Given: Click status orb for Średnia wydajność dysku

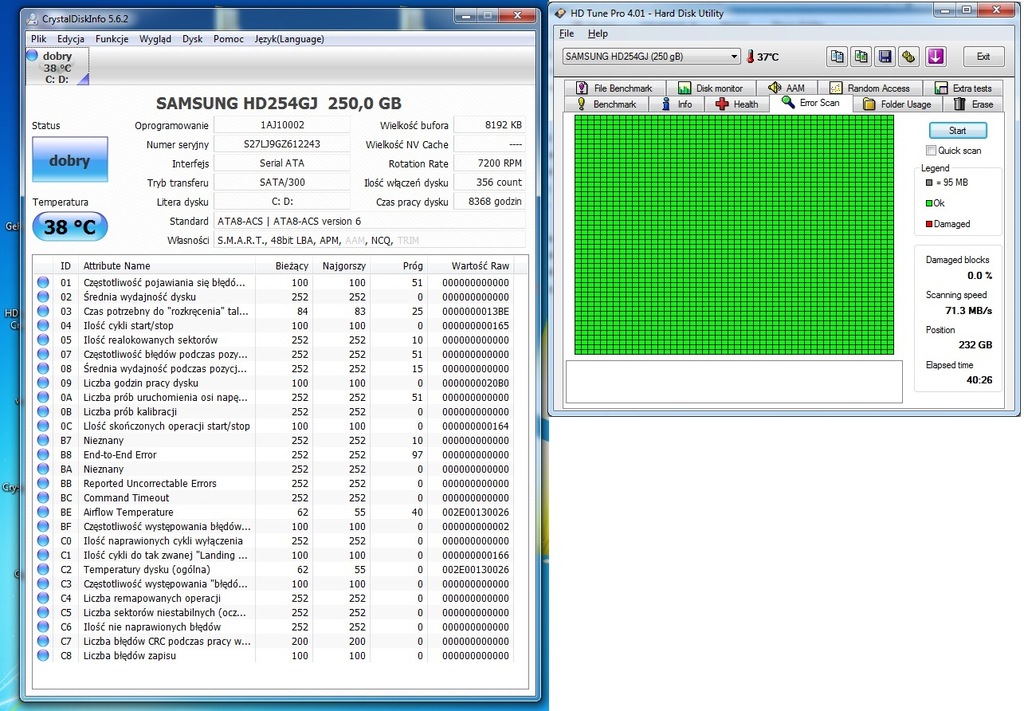Looking at the screenshot, I should pyautogui.click(x=43, y=297).
